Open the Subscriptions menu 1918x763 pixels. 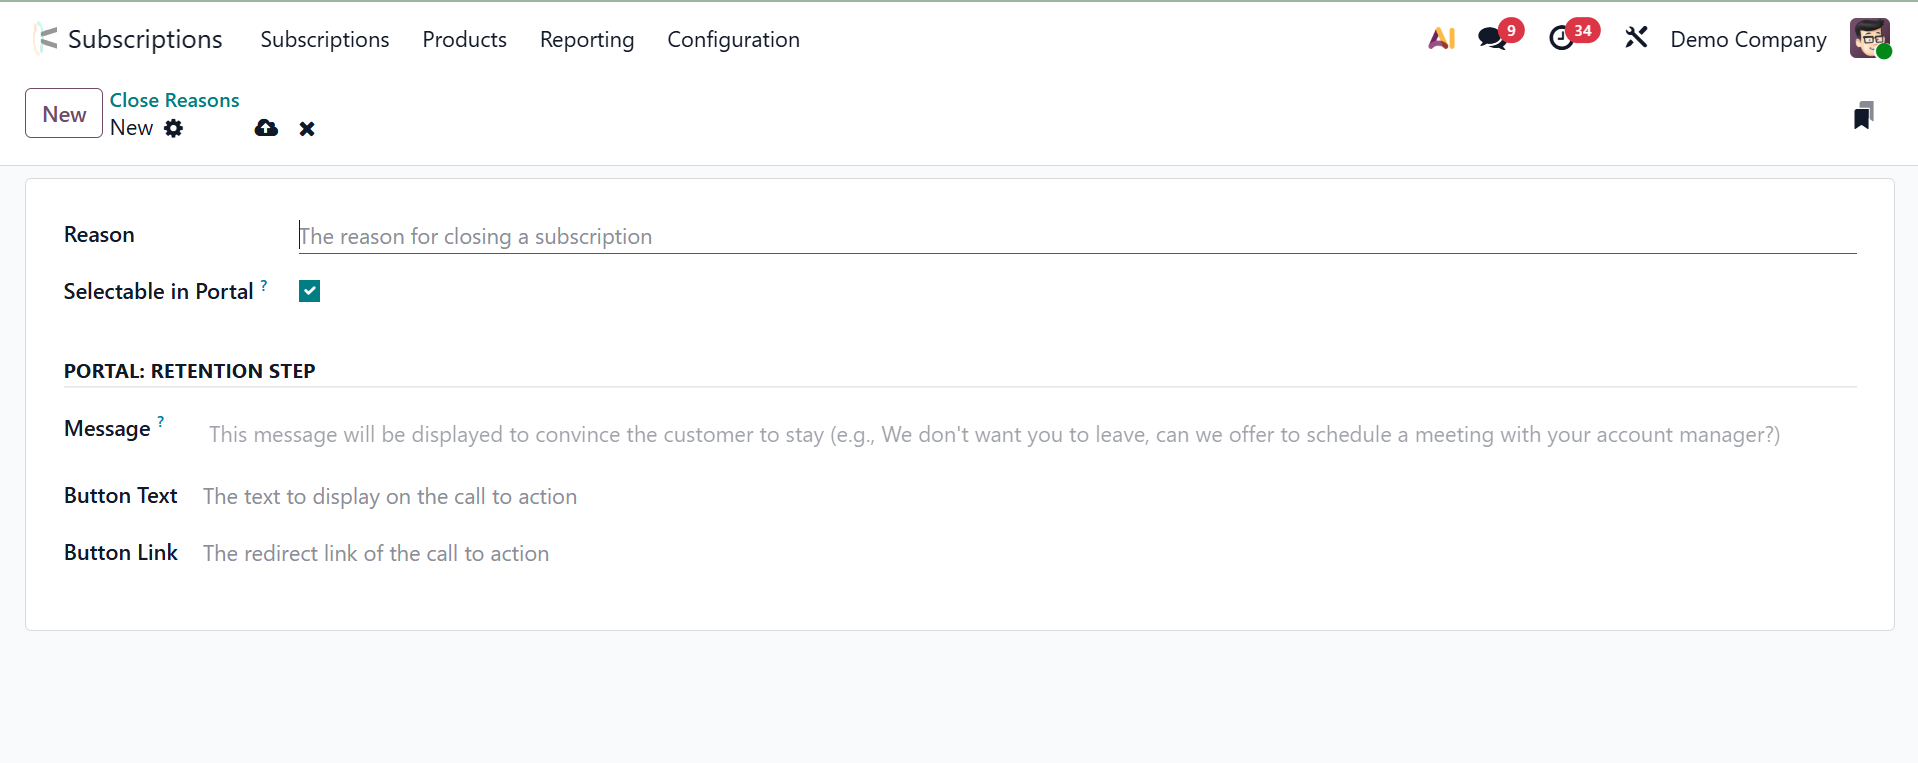[325, 39]
